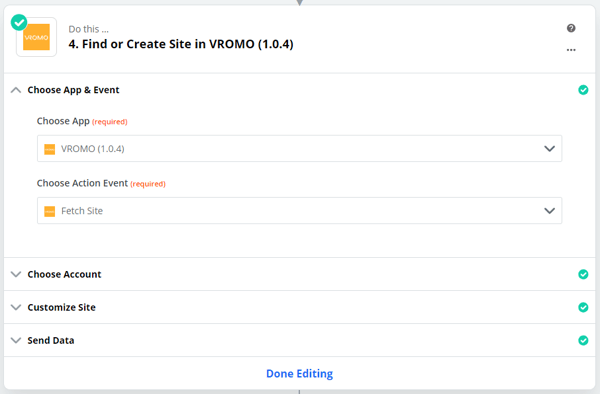Click the Choose App & Event heading
This screenshot has height=394, width=600.
[x=73, y=90]
